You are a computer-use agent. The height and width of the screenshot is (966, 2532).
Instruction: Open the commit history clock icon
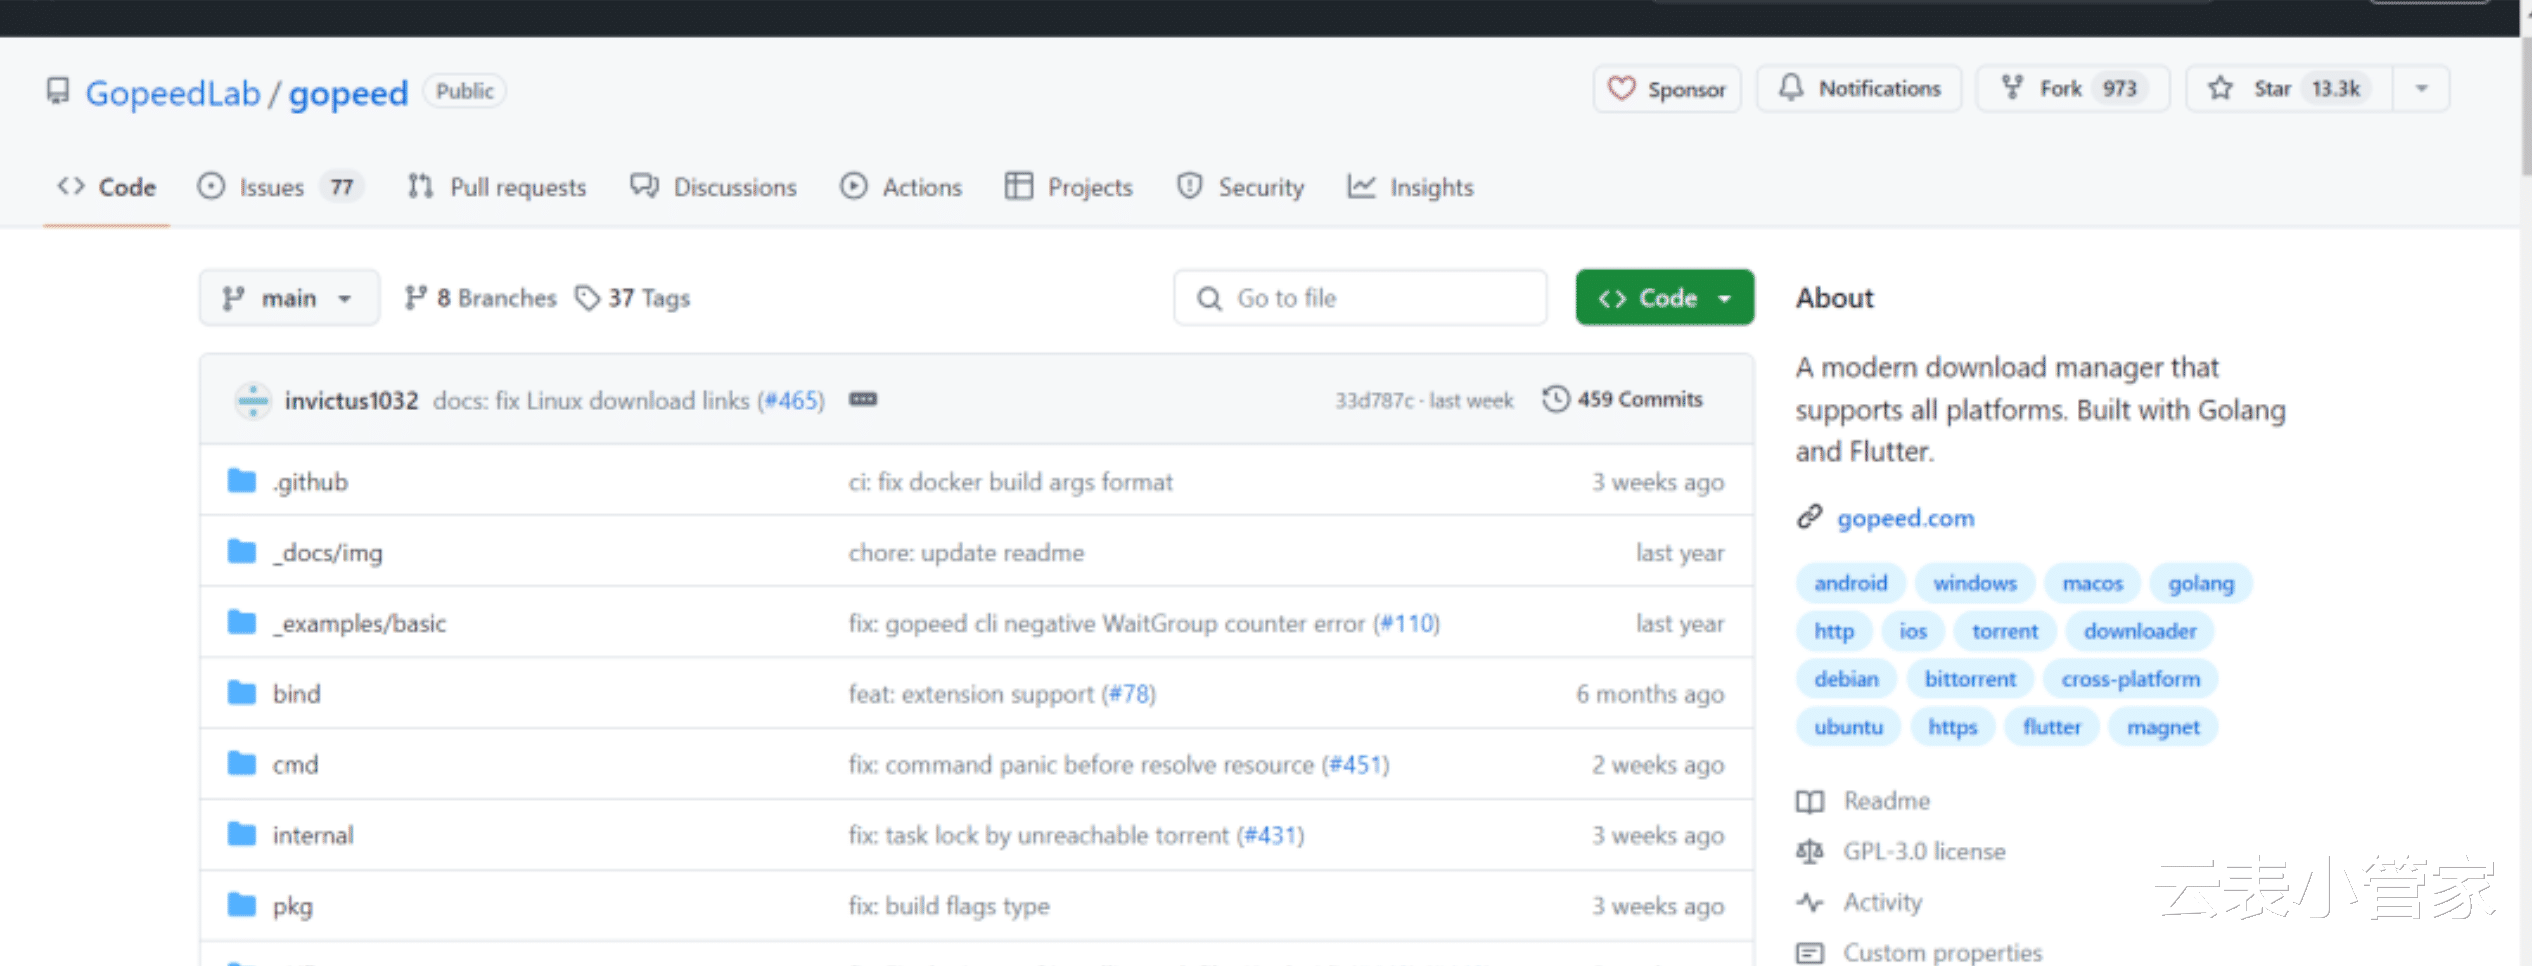(1555, 399)
